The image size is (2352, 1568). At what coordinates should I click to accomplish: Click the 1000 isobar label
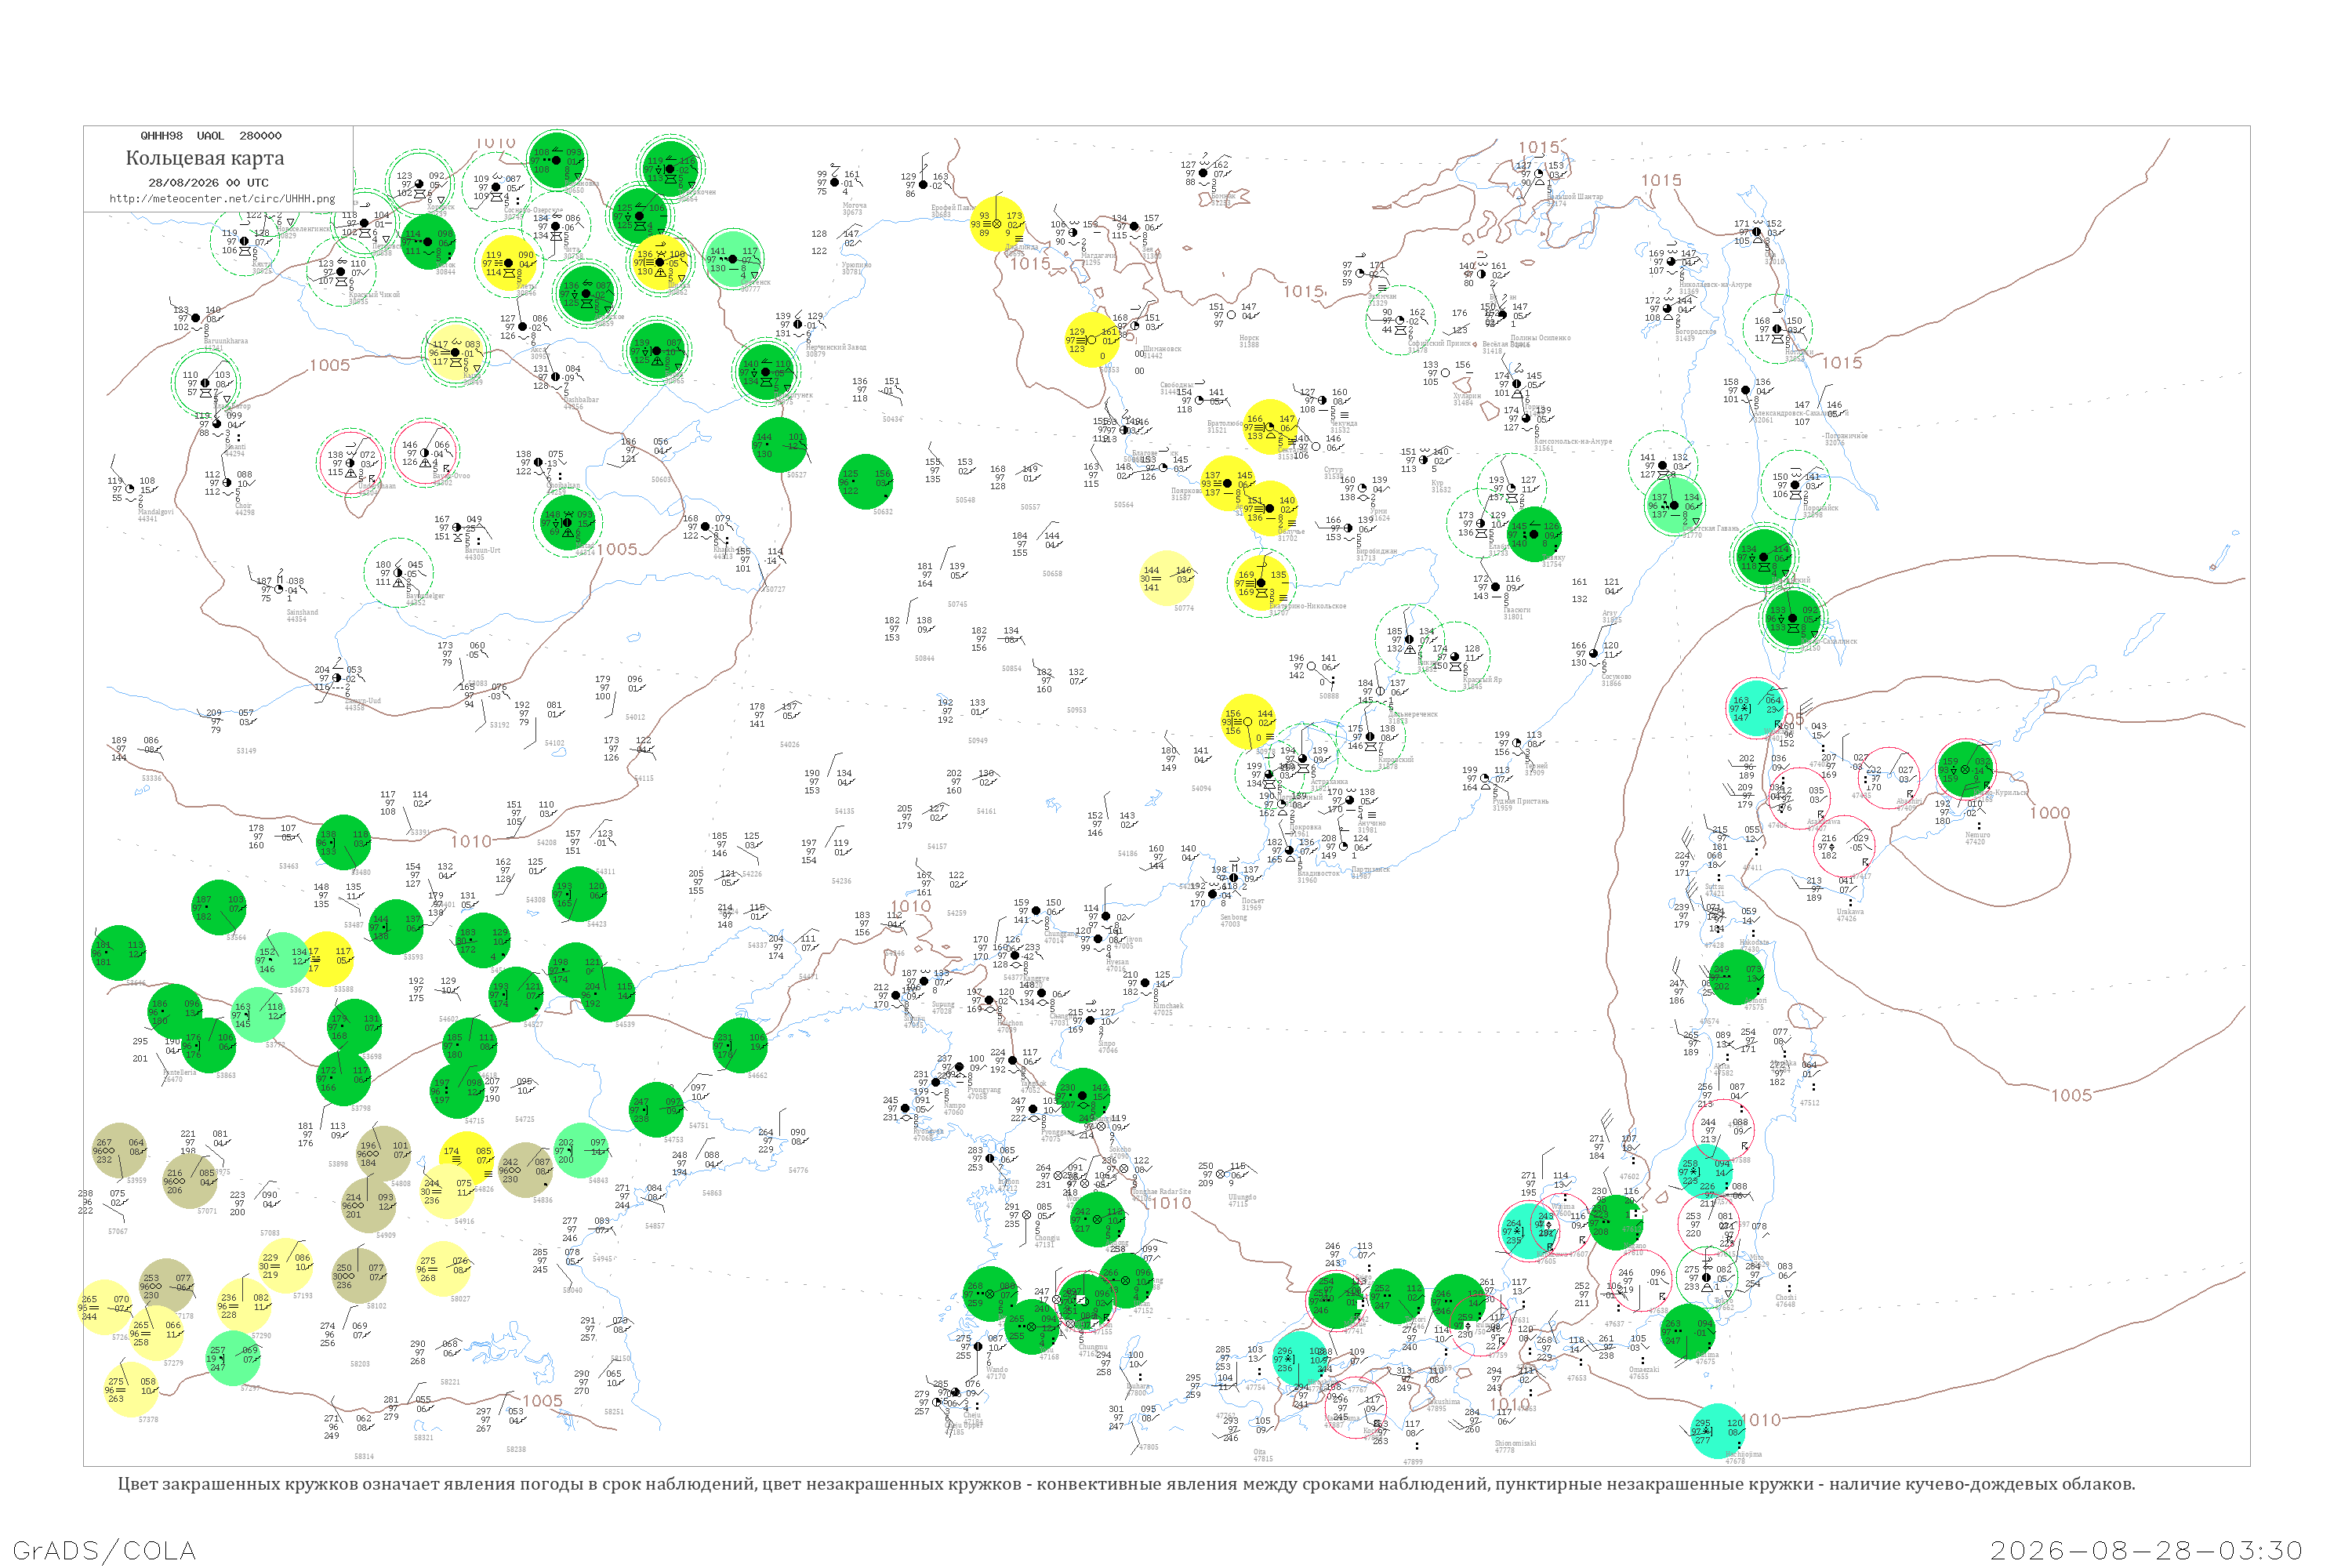2049,813
